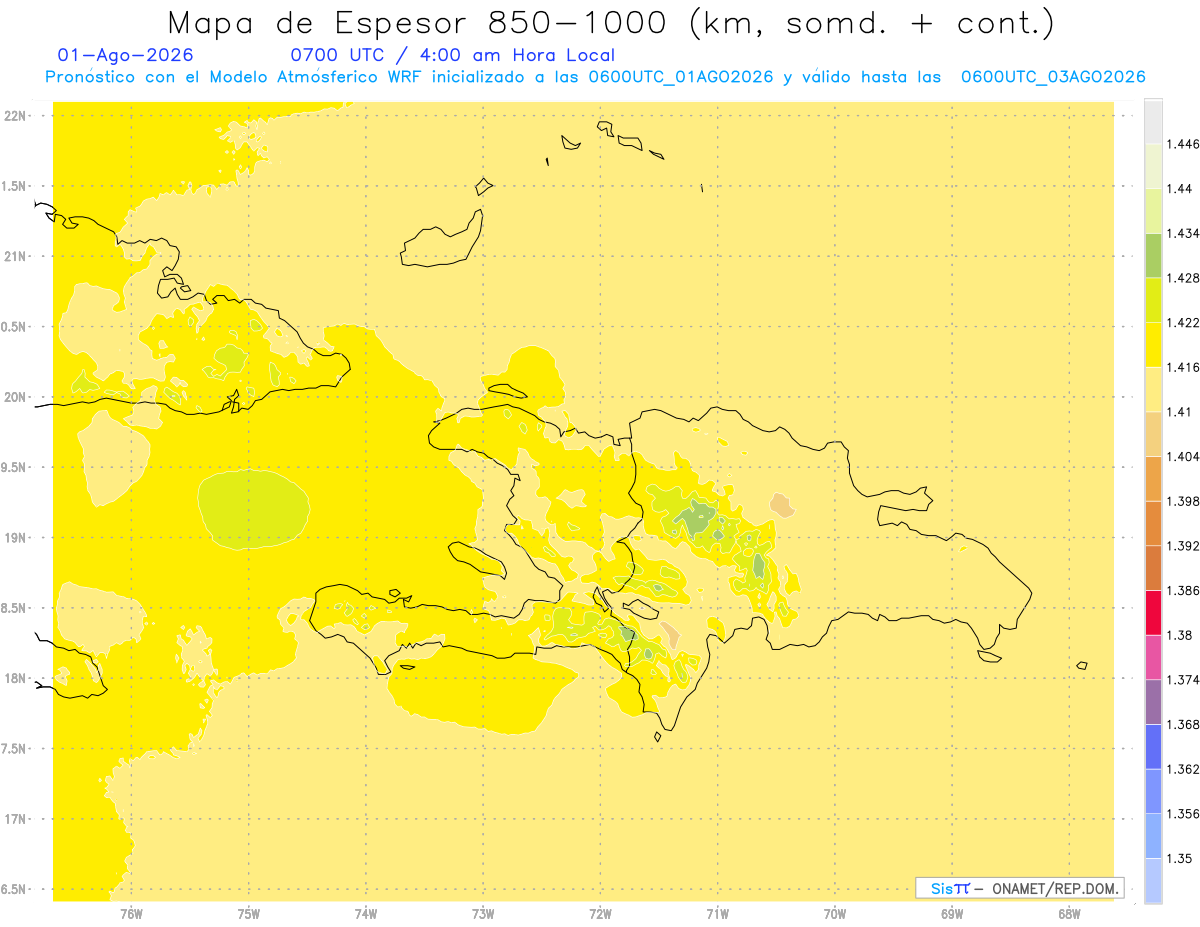1200x927 pixels.
Task: Click the "72W" longitude axis label
Action: tap(600, 914)
